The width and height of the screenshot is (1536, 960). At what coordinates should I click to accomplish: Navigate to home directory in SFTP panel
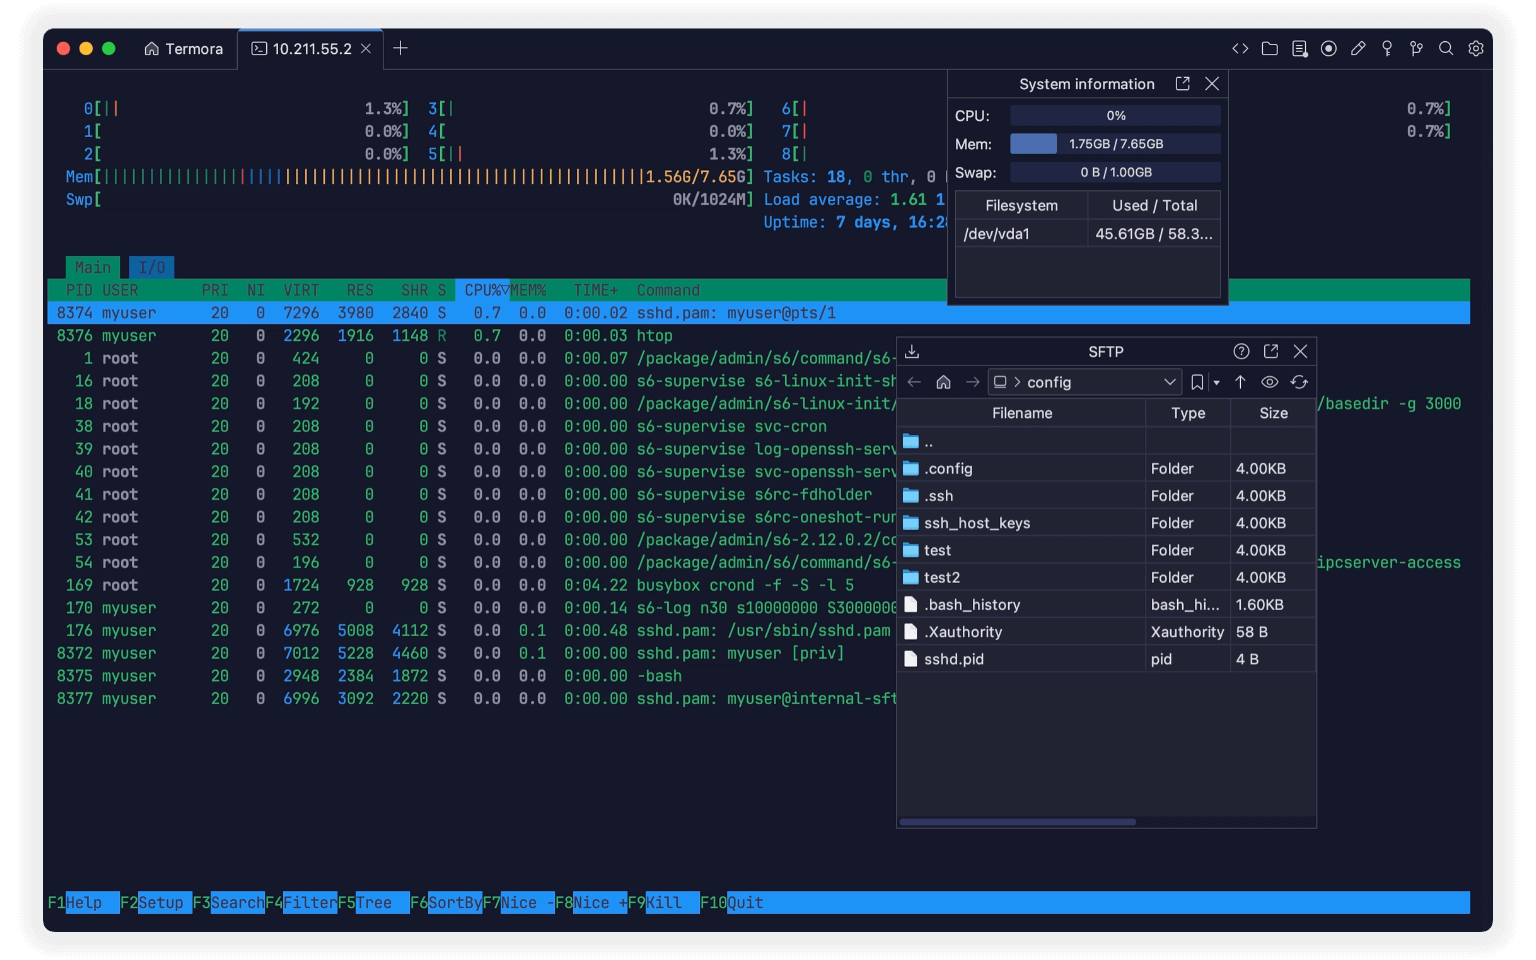pyautogui.click(x=943, y=382)
